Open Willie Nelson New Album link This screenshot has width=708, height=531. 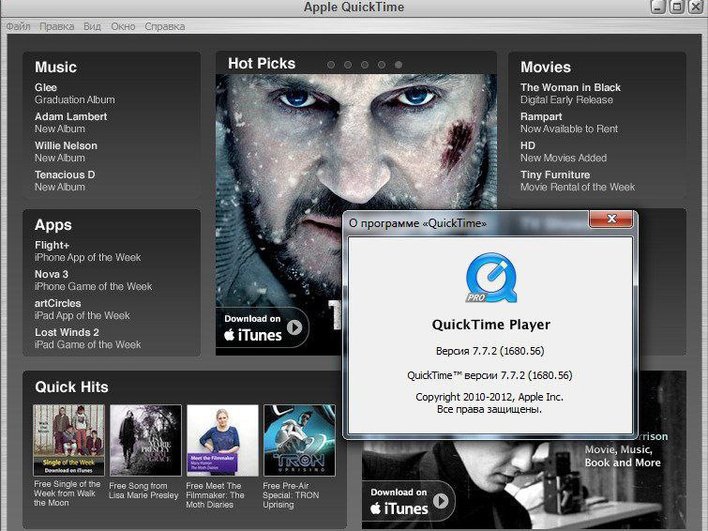[66, 152]
